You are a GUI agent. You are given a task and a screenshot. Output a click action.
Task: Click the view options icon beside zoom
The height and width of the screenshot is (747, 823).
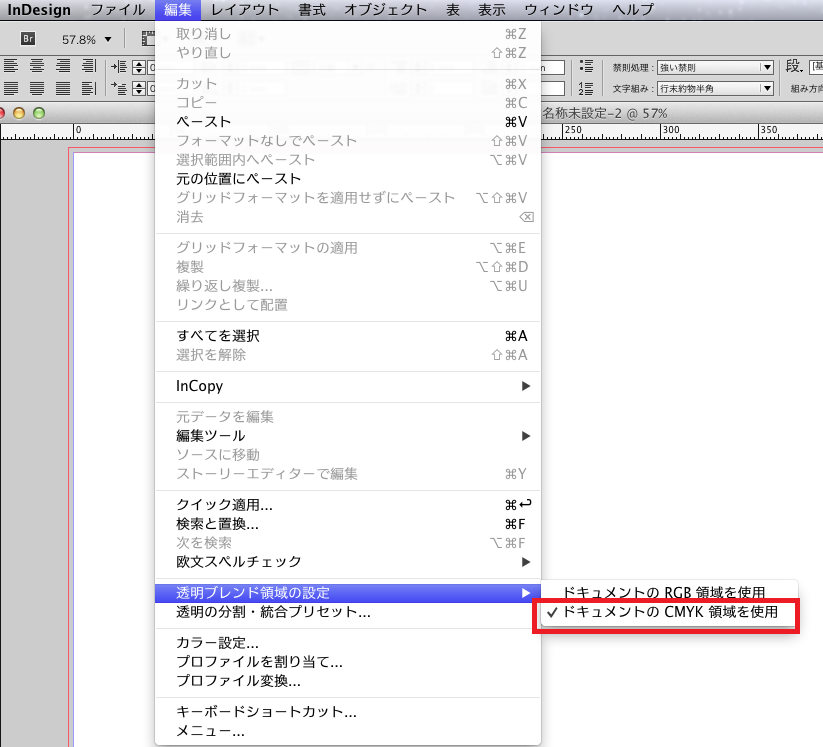[148, 38]
